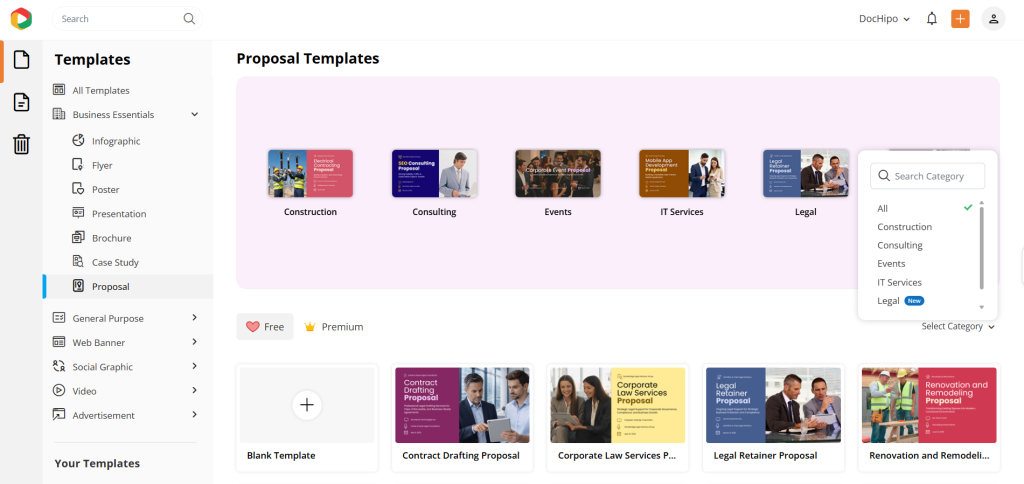Image resolution: width=1024 pixels, height=484 pixels.
Task: Click the Web Banner icon
Action: tap(59, 342)
